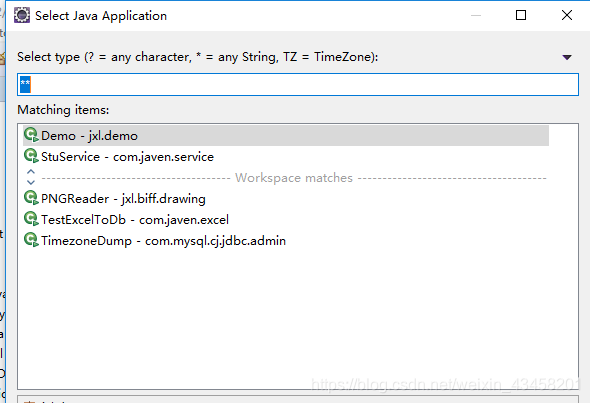Focus the Select type search field
Image resolution: width=590 pixels, height=403 pixels.
(x=298, y=85)
